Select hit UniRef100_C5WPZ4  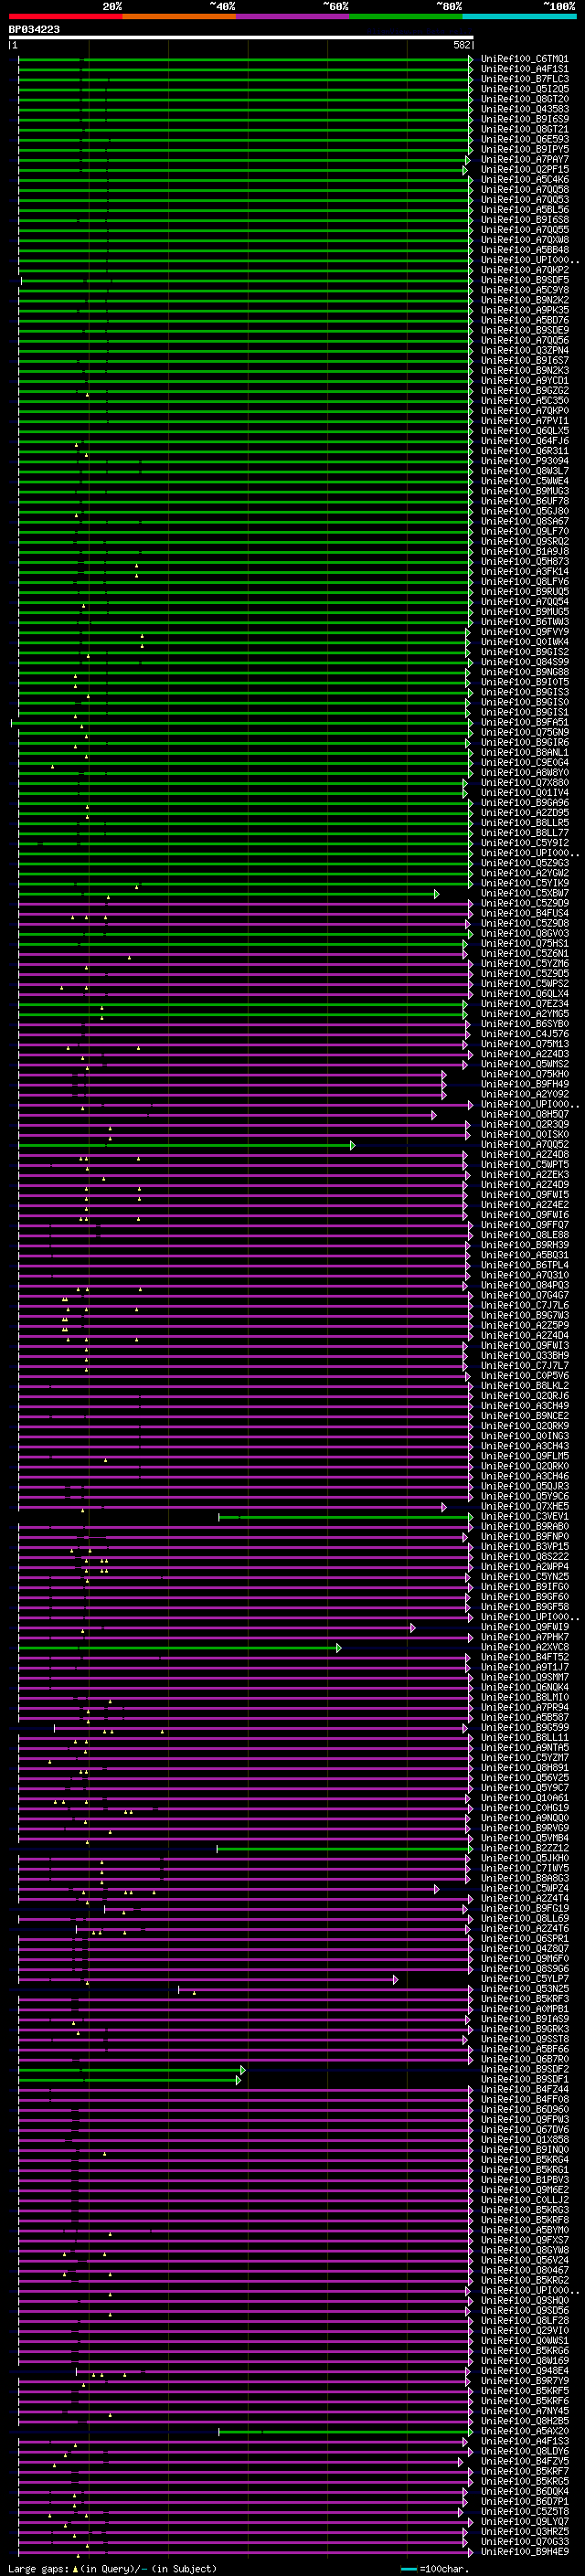(x=524, y=1889)
